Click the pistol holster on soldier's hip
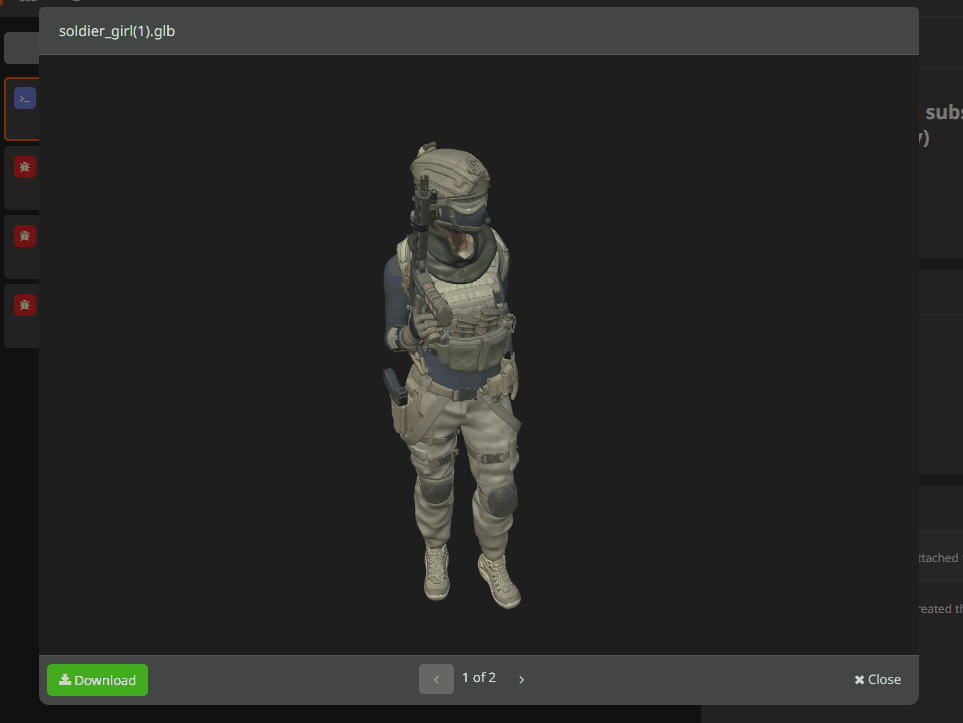The image size is (963, 723). [394, 390]
